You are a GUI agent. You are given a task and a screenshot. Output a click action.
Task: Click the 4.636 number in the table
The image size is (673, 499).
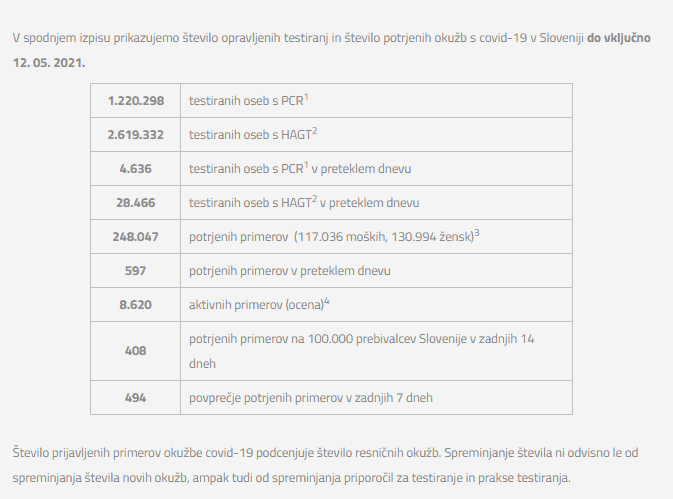click(x=135, y=169)
